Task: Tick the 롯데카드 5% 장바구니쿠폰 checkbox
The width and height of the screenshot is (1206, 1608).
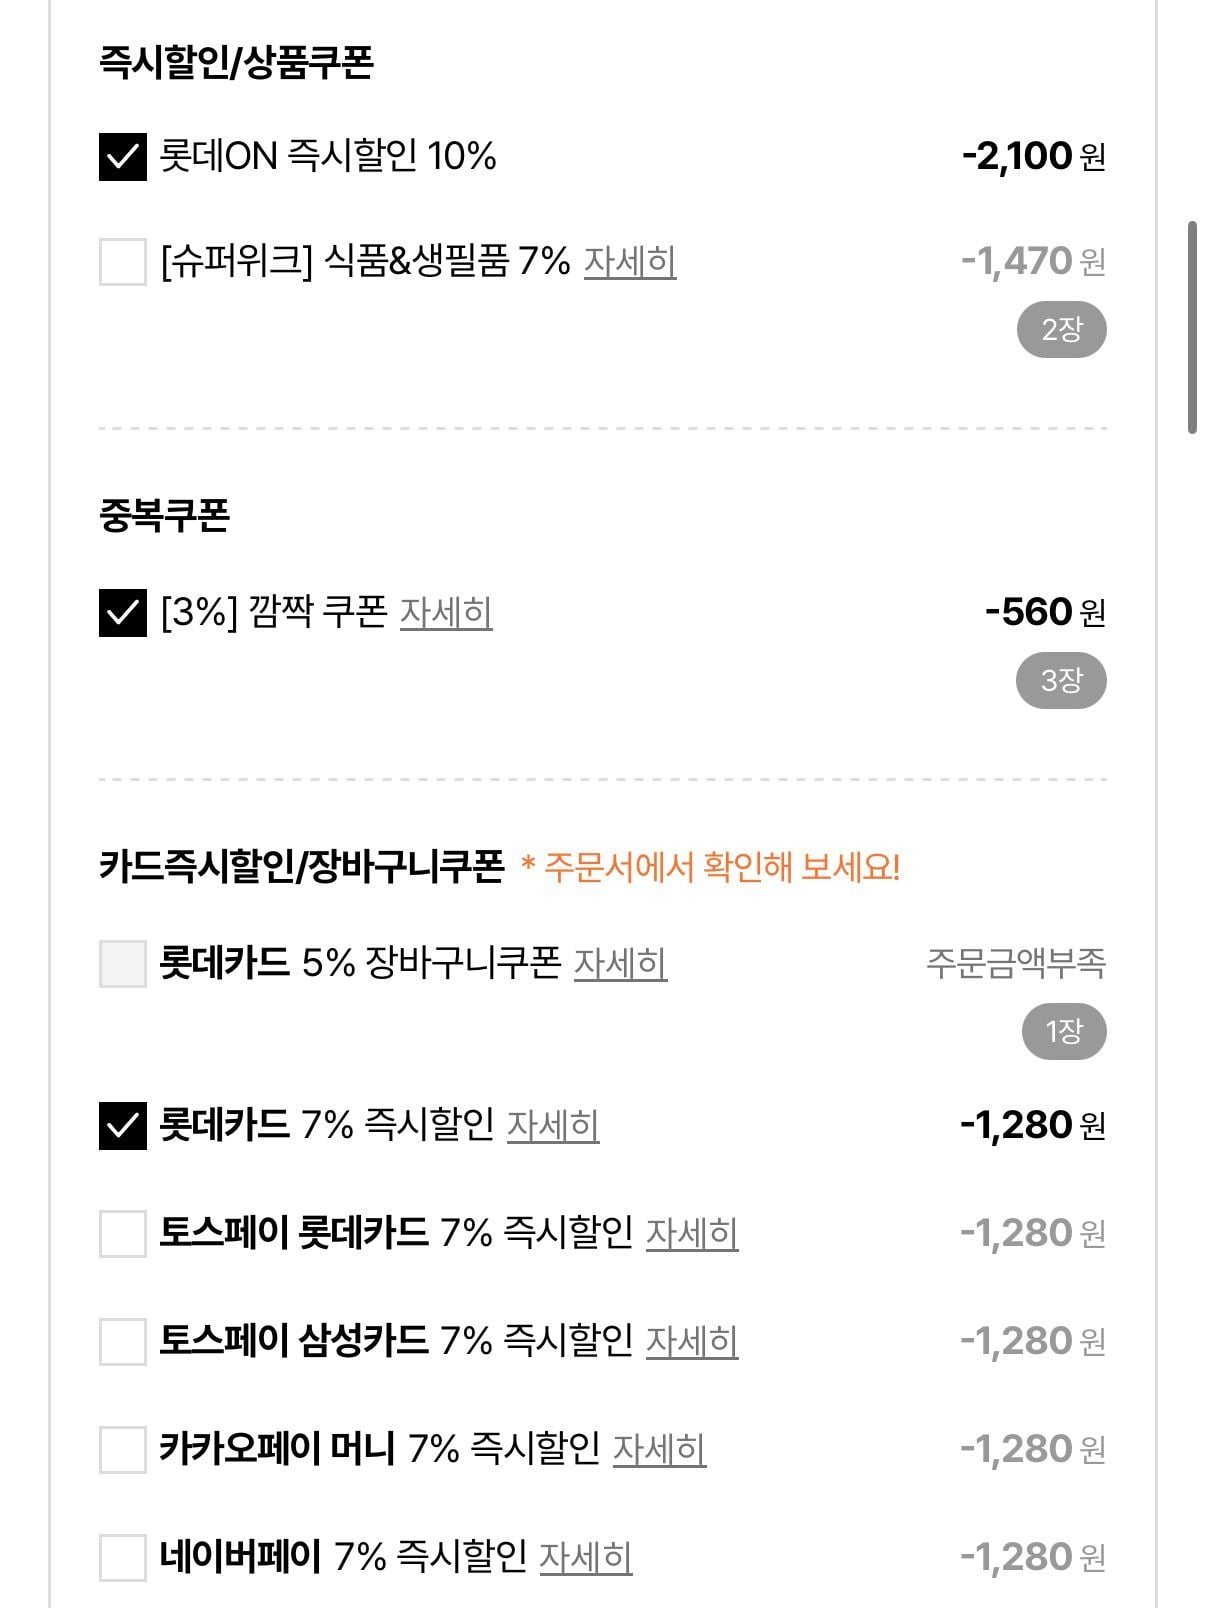Action: tap(123, 964)
